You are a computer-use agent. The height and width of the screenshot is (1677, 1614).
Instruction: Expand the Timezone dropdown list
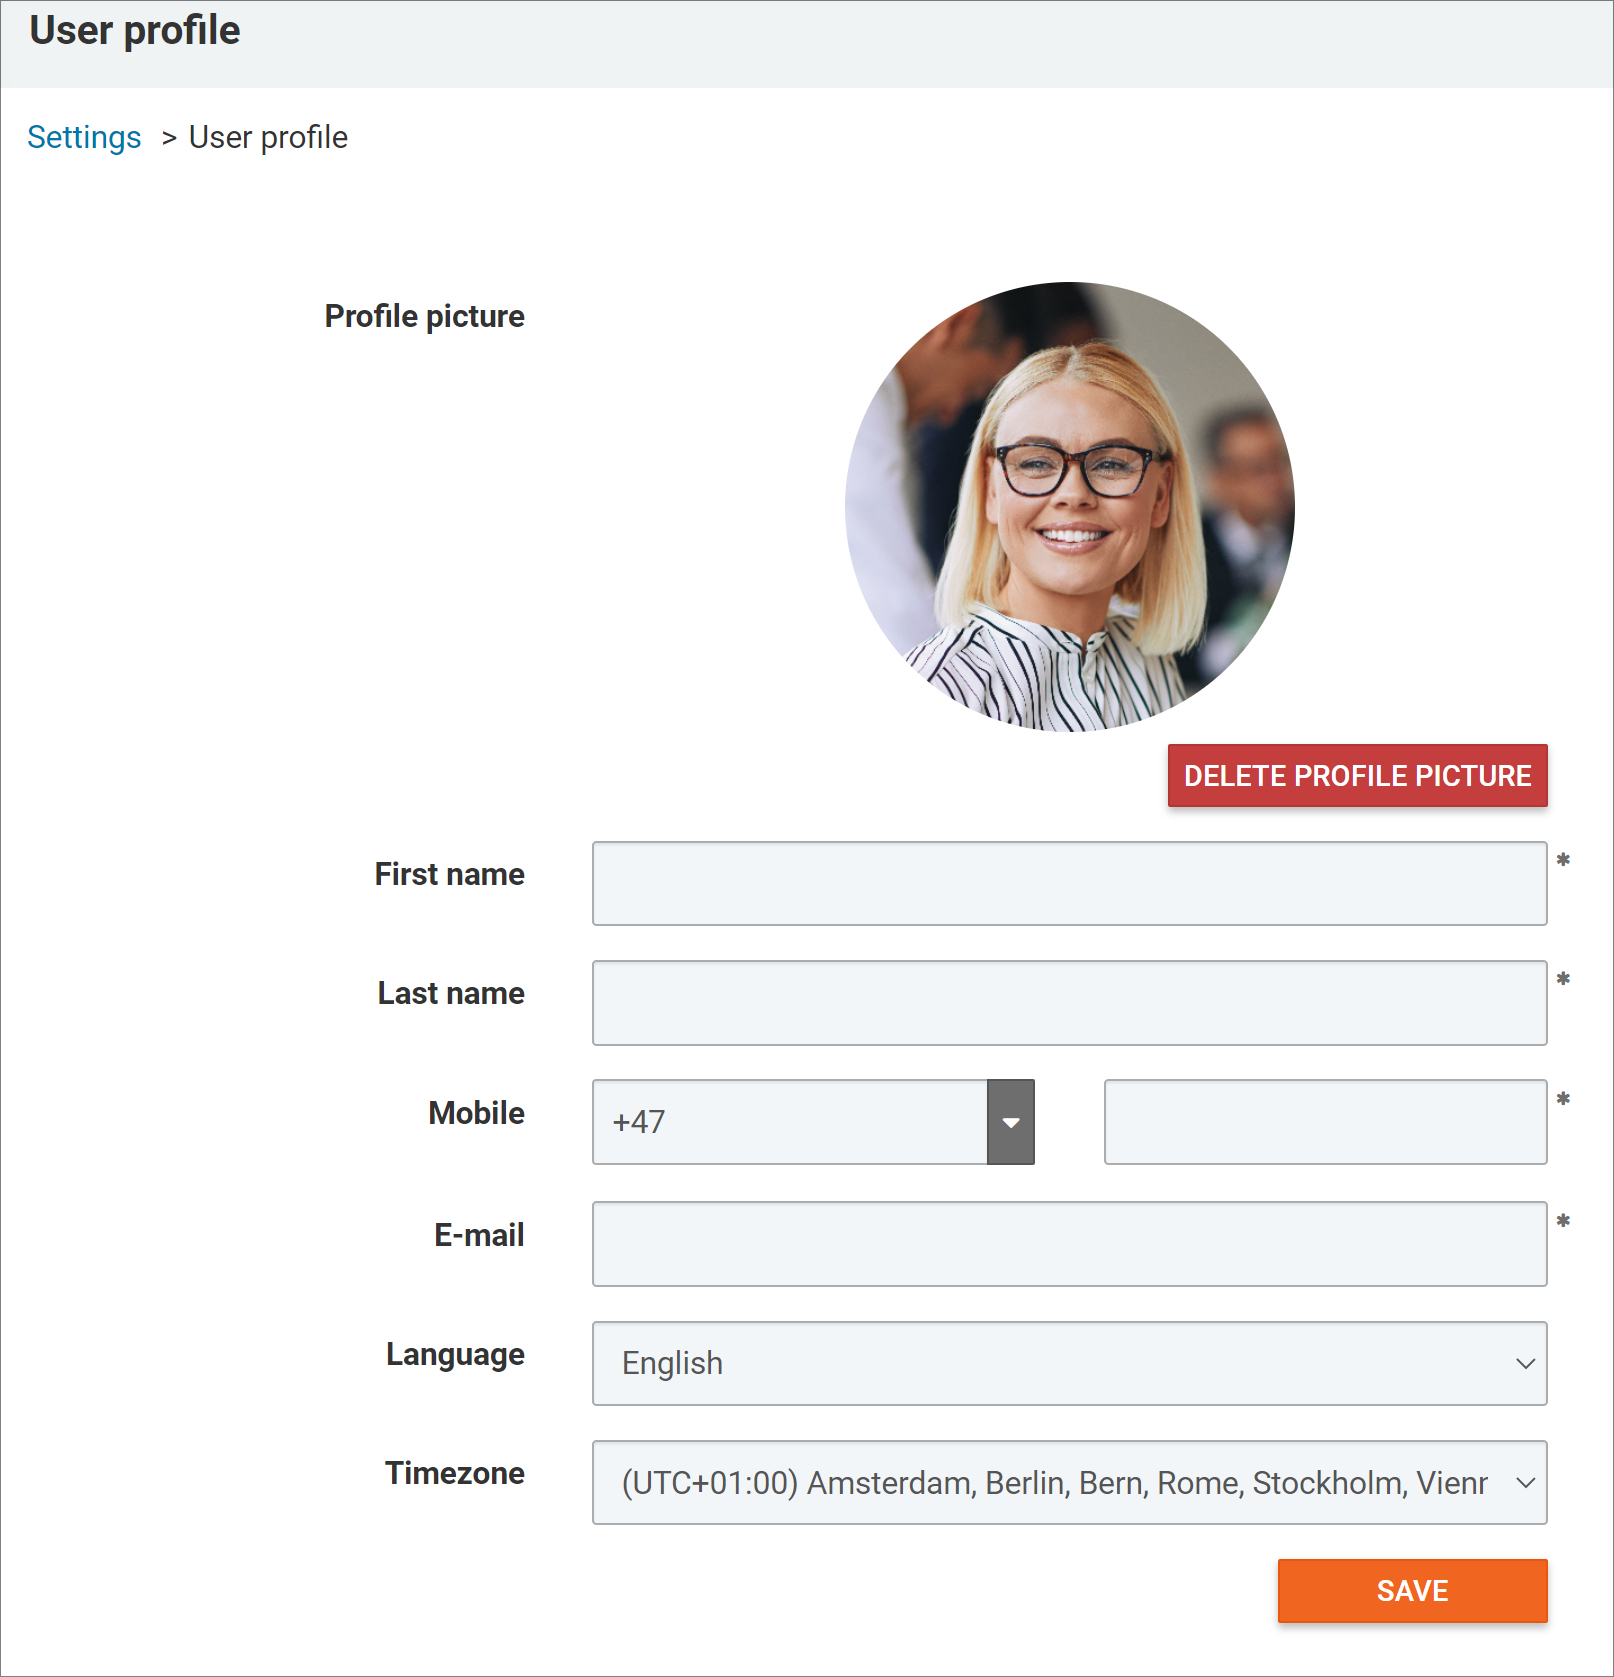click(1069, 1482)
